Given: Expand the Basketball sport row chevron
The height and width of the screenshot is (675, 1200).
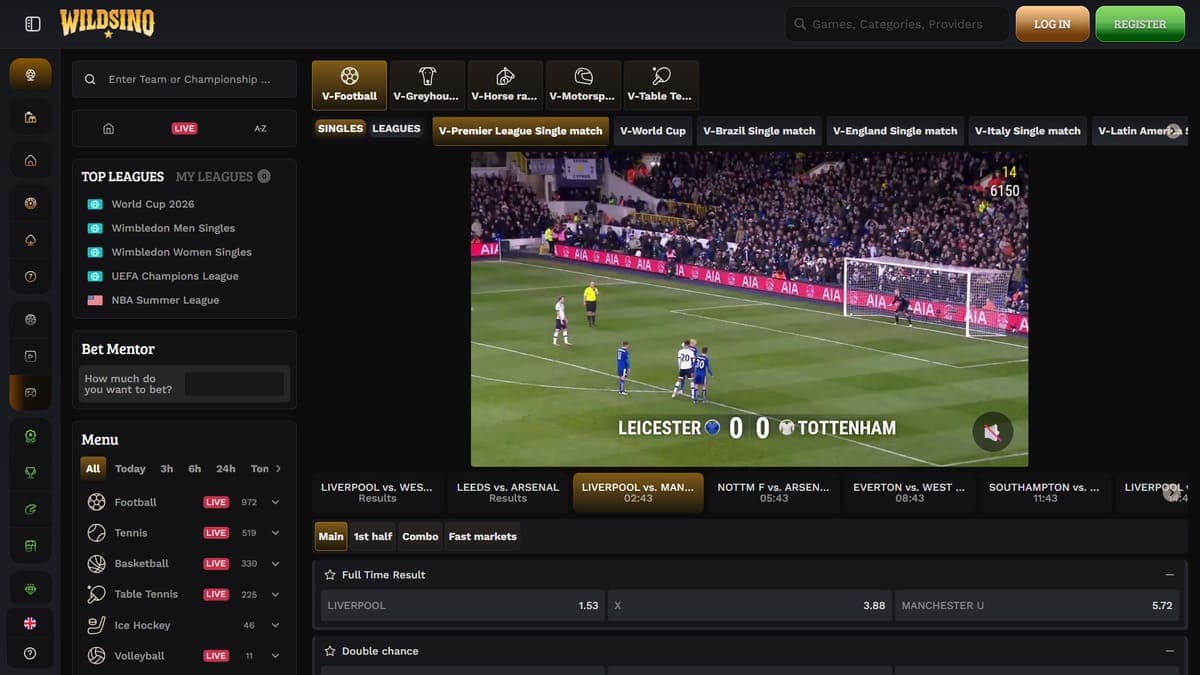Looking at the screenshot, I should (275, 564).
